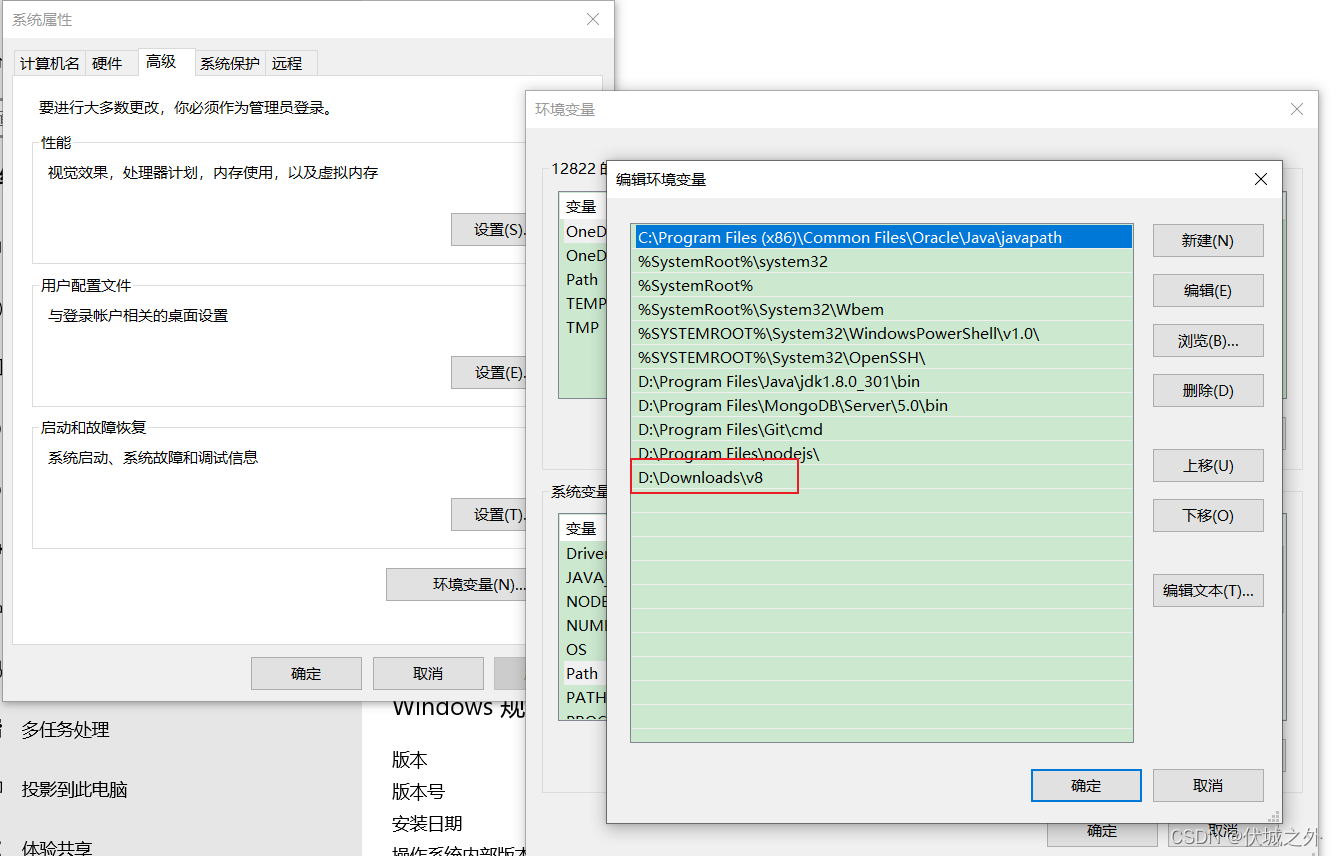Select the D:\Downloads\v8 entry
The width and height of the screenshot is (1338, 856).
(884, 478)
